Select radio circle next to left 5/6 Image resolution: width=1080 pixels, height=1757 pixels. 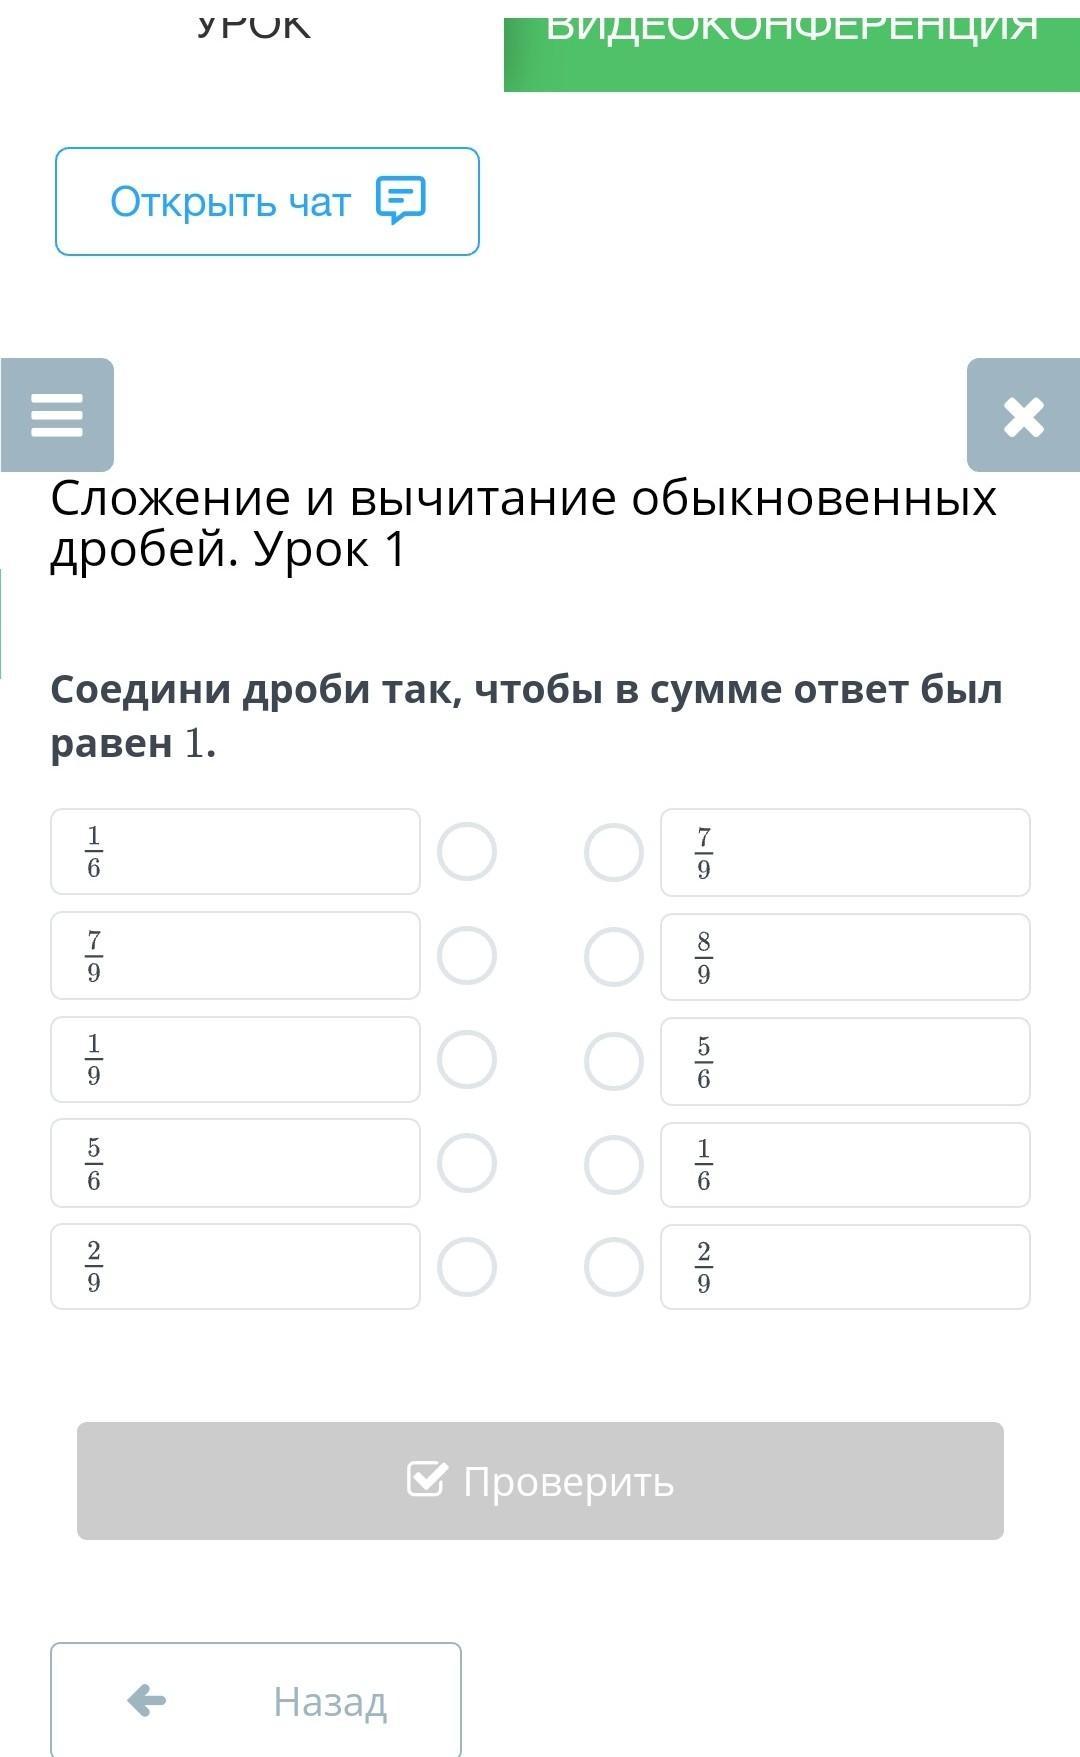click(467, 1163)
